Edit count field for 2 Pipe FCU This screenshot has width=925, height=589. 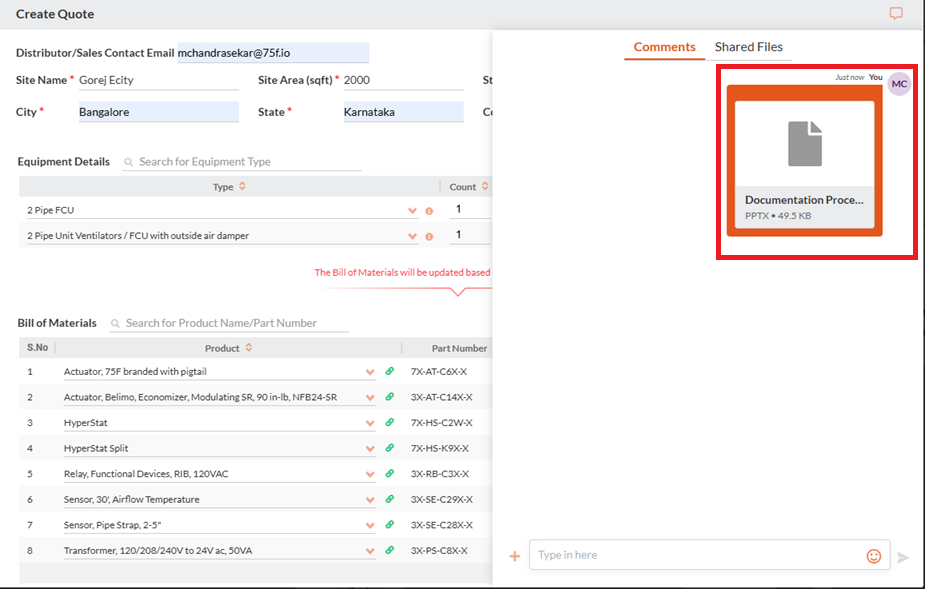click(470, 209)
